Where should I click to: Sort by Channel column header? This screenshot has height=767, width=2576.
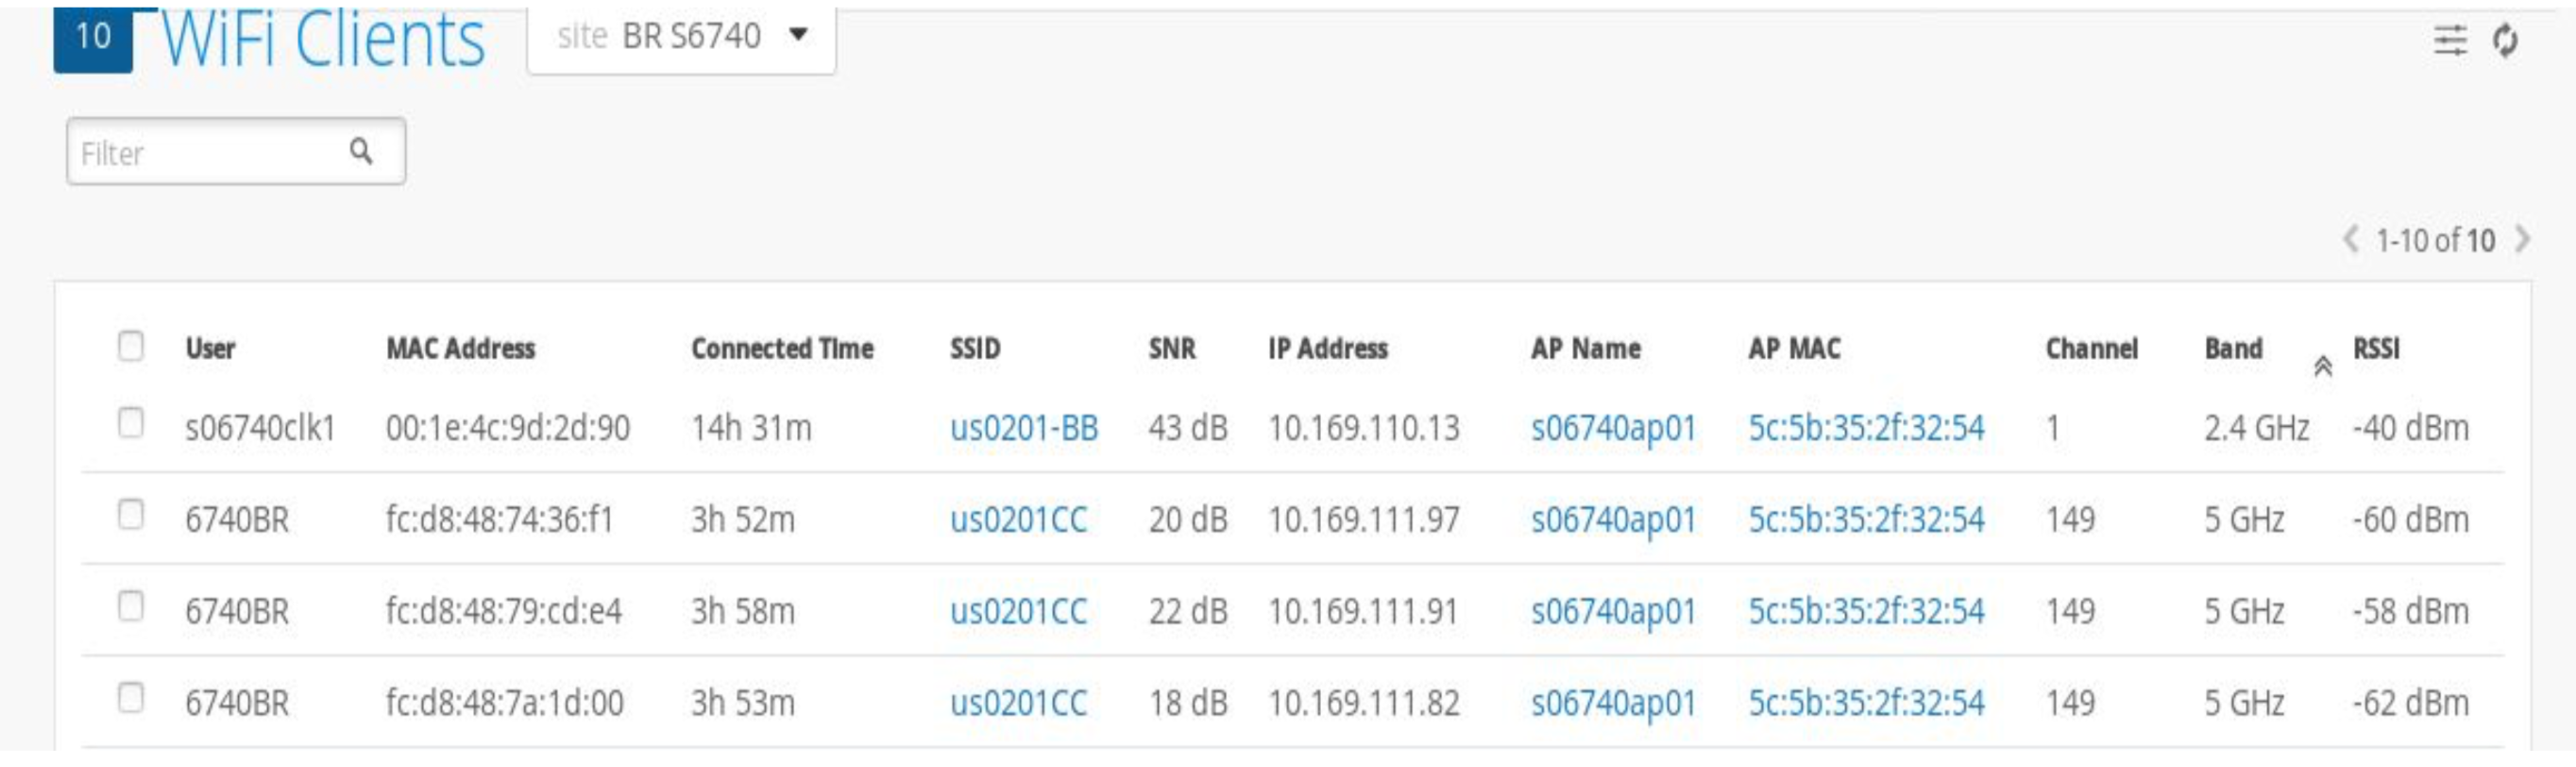coord(2091,348)
